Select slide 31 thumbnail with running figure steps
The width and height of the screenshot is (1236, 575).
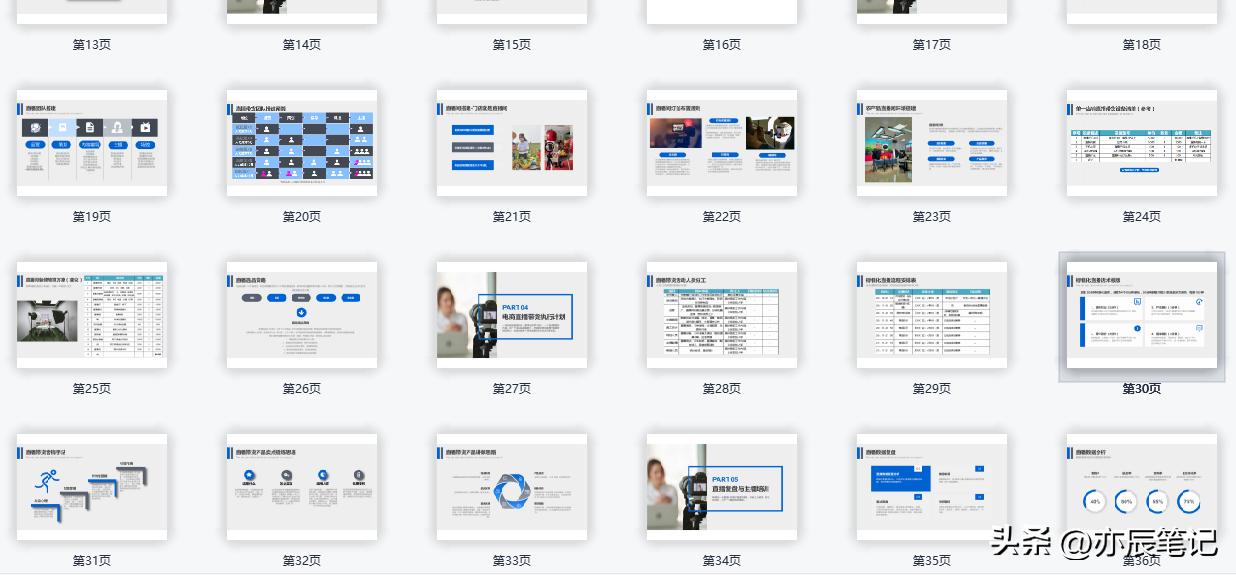92,487
